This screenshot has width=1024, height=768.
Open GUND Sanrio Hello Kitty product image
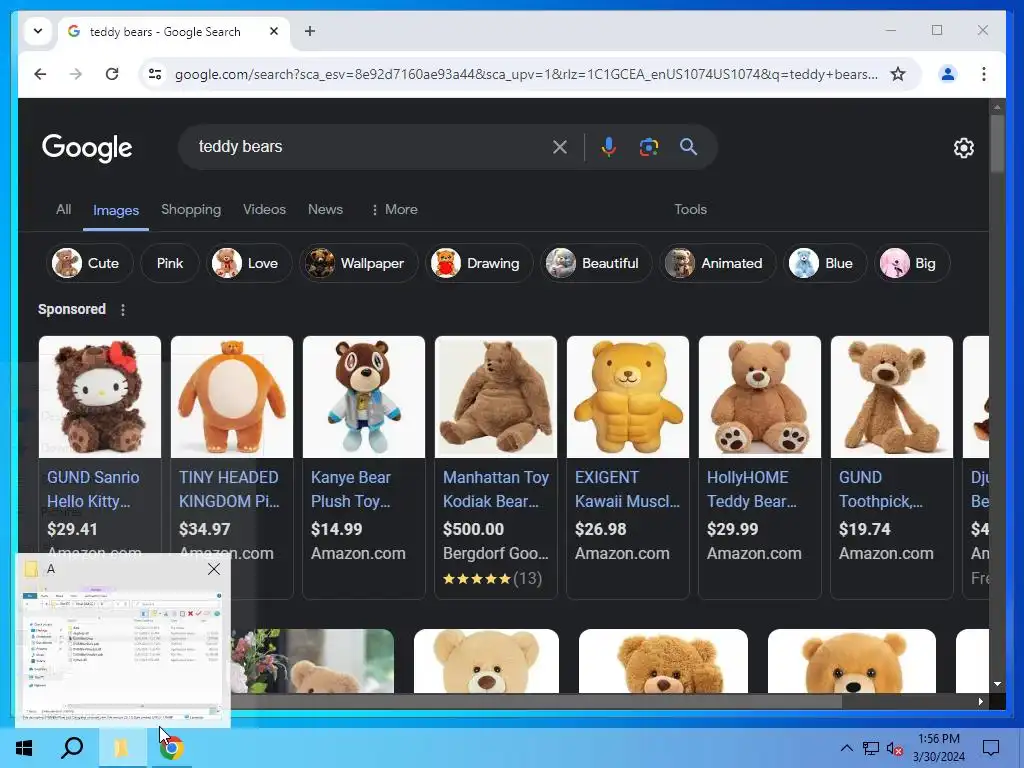pyautogui.click(x=100, y=396)
